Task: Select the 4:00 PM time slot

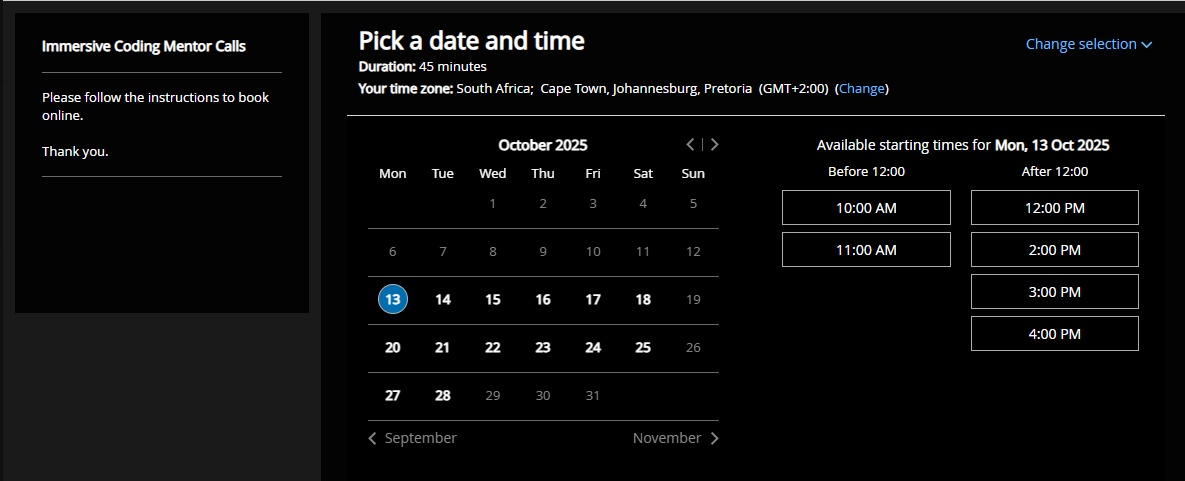Action: coord(1055,334)
